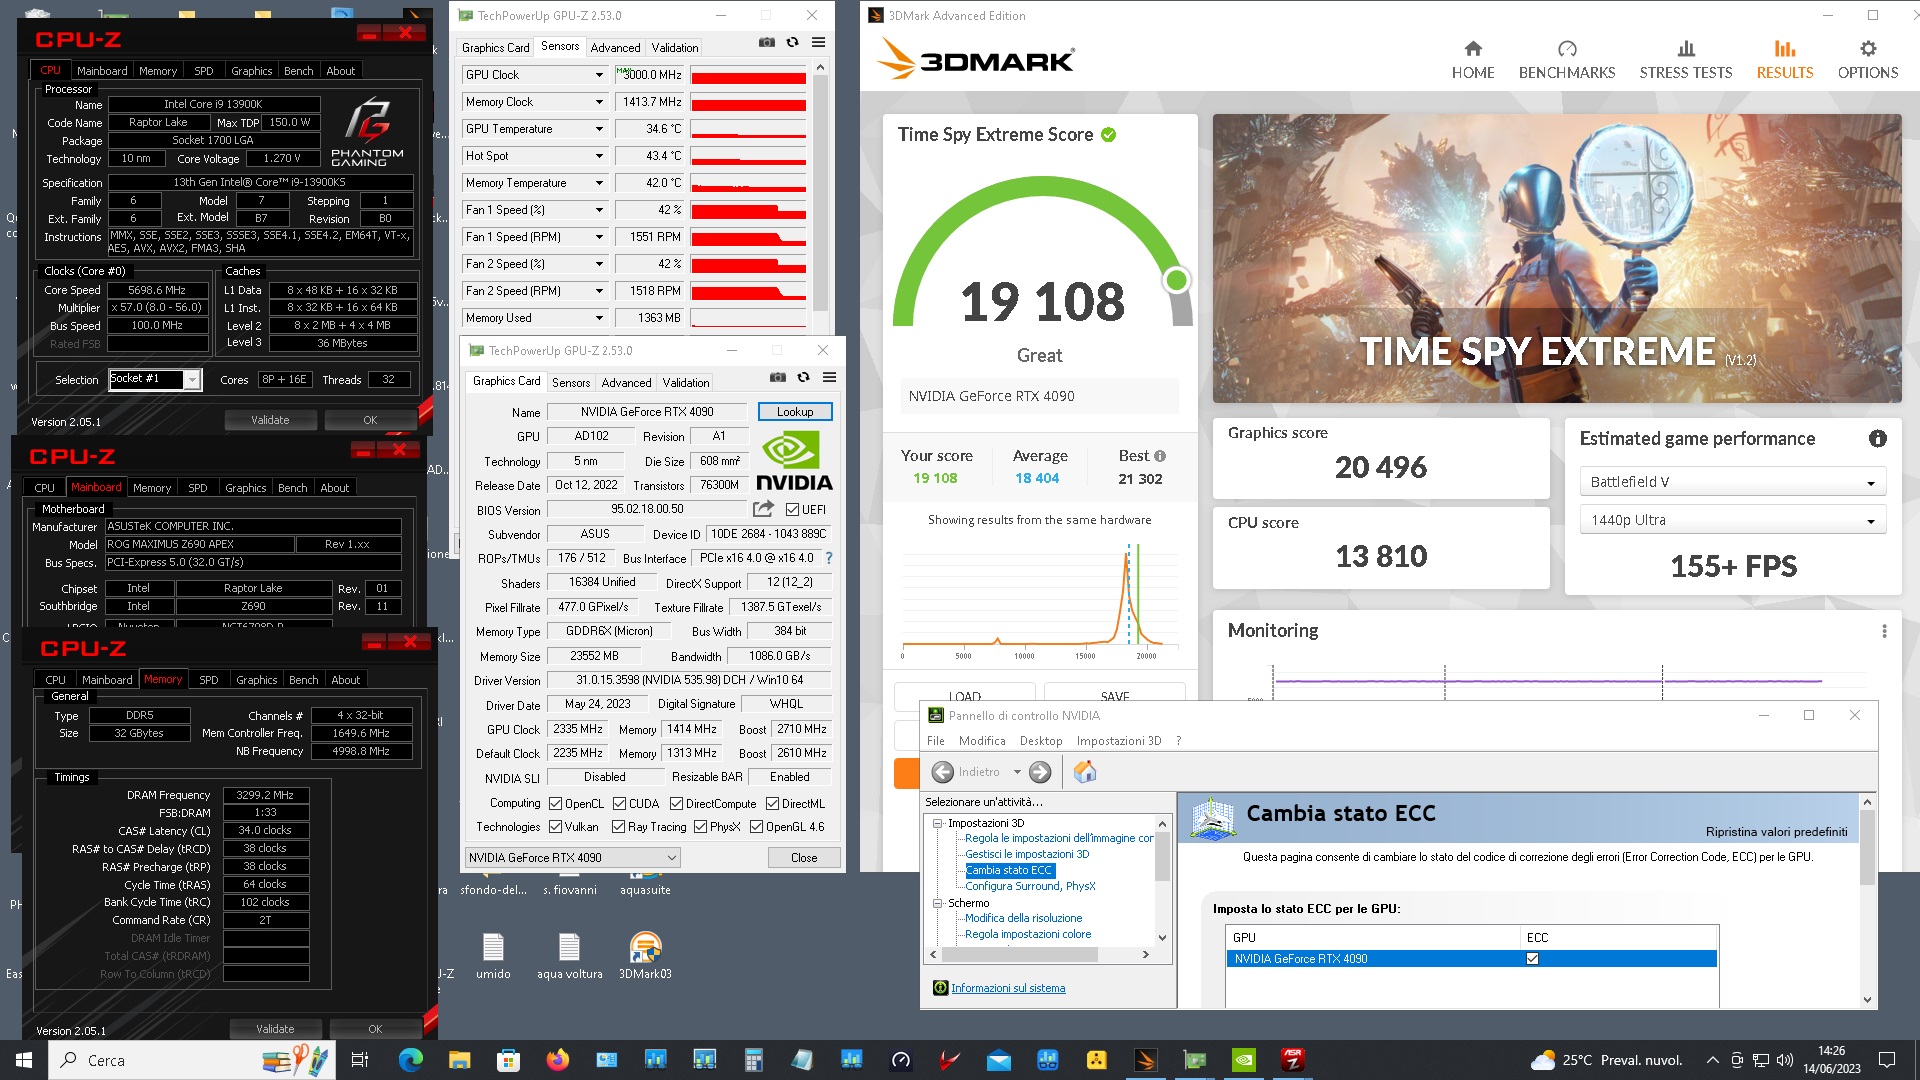Take screenshot with camera icon in GPU-Z Sensors window
This screenshot has height=1080, width=1920.
click(766, 43)
